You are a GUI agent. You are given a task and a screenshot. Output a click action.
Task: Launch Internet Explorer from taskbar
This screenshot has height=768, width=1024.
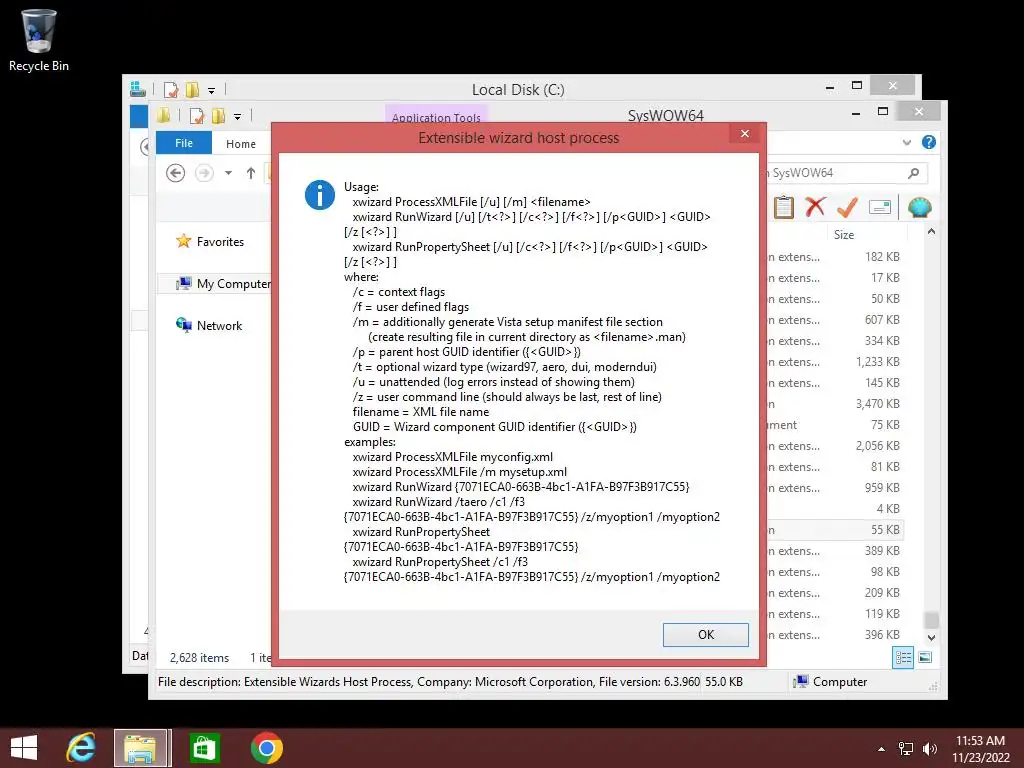point(80,748)
